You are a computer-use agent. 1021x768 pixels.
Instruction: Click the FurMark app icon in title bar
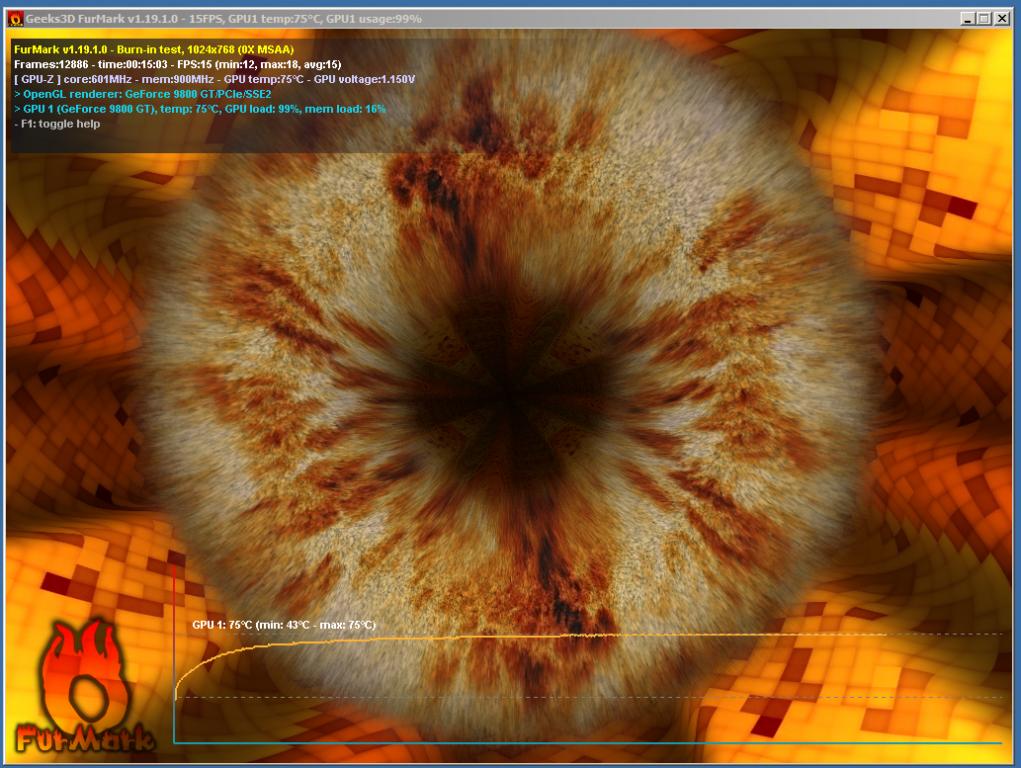pos(15,19)
